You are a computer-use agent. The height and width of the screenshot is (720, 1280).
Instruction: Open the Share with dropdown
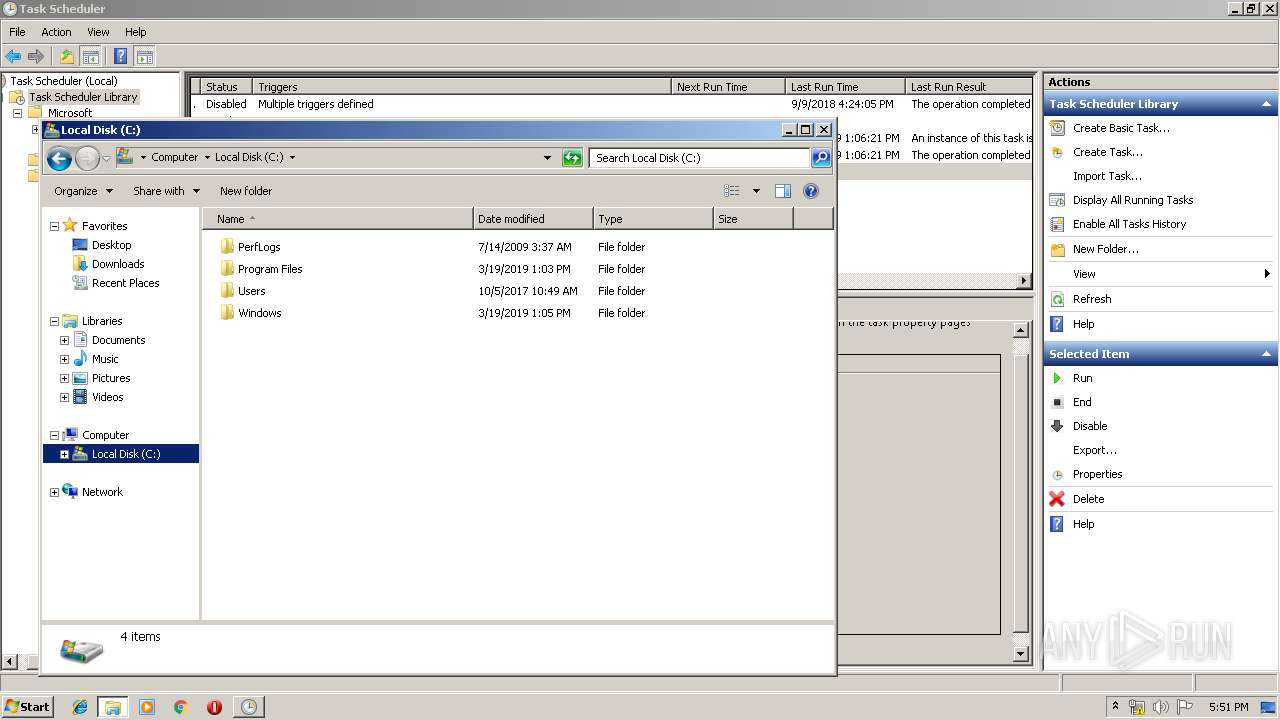[x=167, y=191]
